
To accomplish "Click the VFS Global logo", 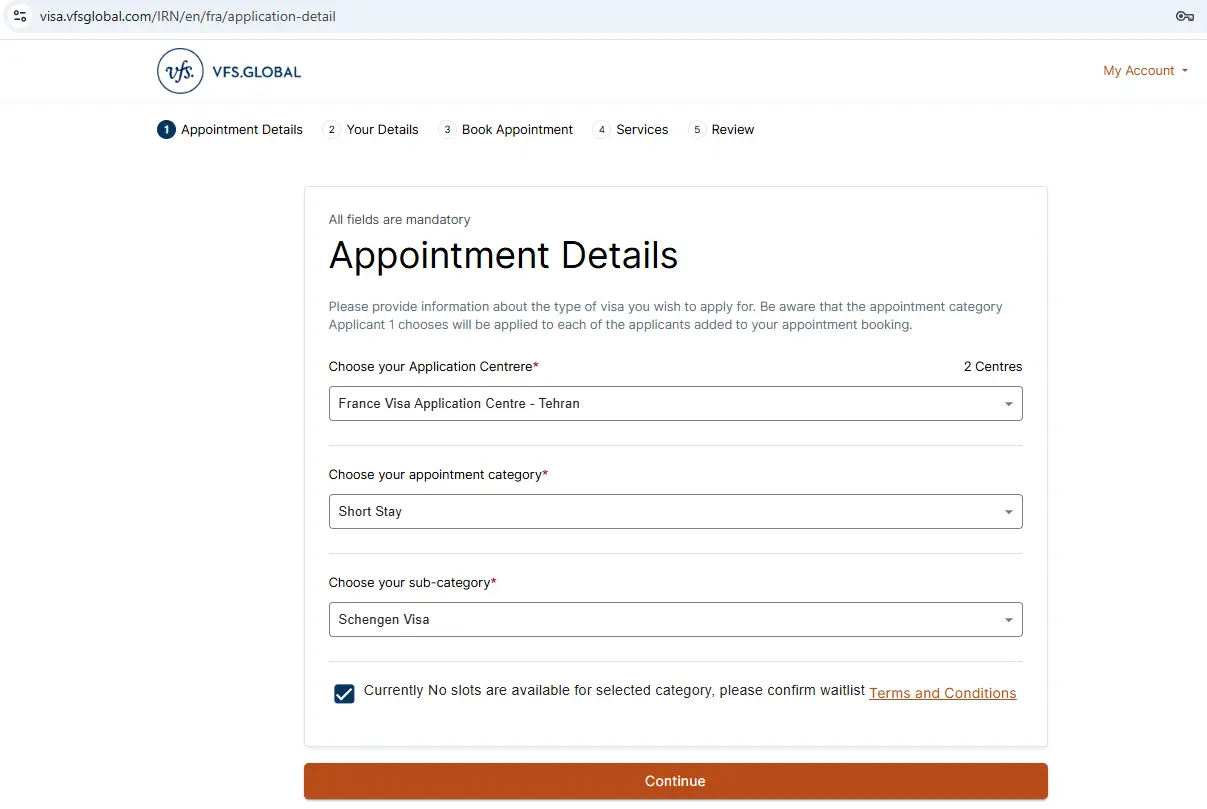I will (229, 71).
